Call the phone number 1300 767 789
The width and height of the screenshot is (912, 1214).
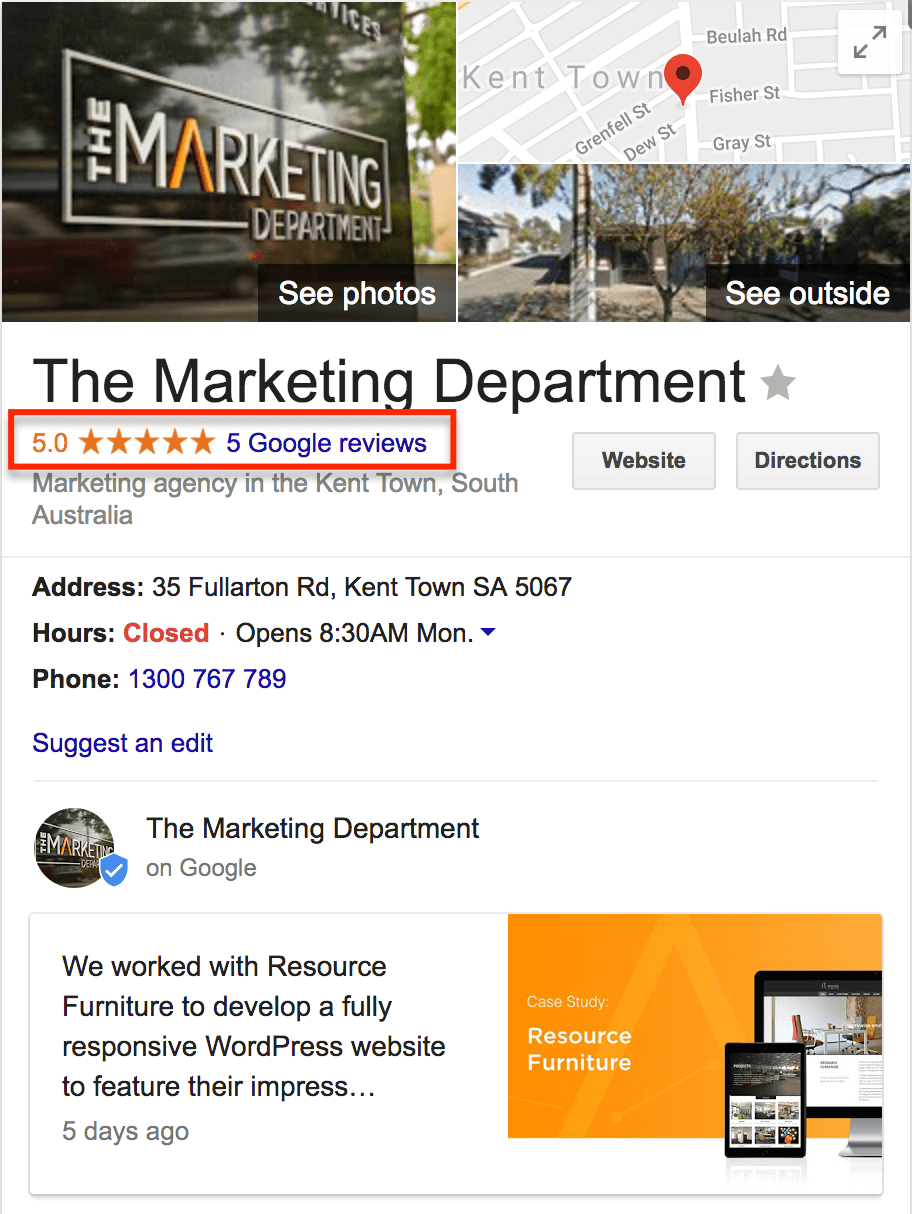(x=207, y=679)
